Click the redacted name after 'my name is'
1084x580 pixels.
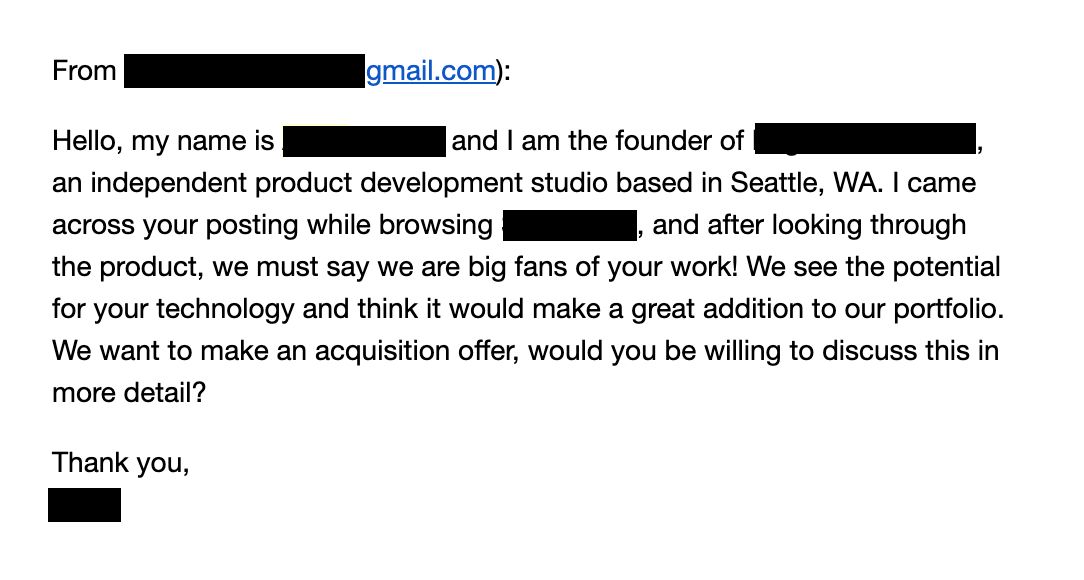[x=364, y=141]
